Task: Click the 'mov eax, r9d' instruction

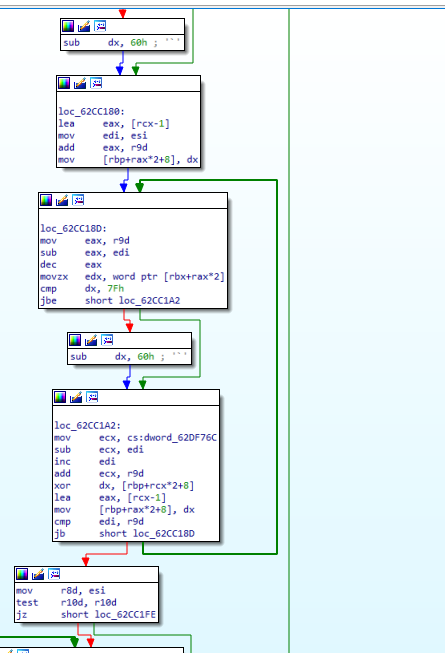Action: click(x=85, y=241)
